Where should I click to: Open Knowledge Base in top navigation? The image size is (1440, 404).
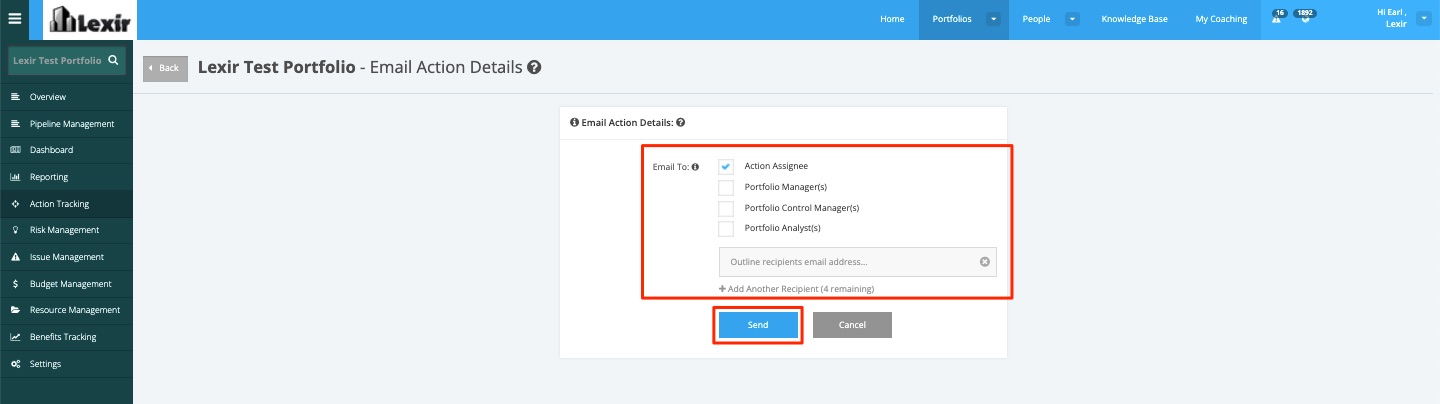pos(1133,19)
